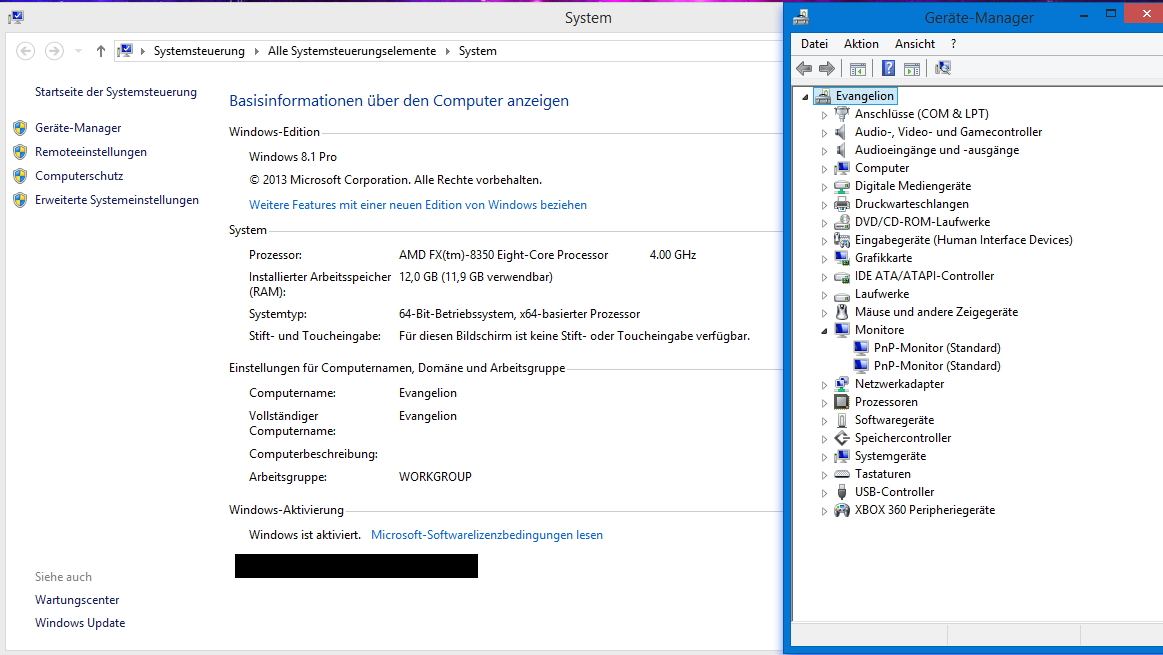Select the Grafikkarte display adapter icon
1163x655 pixels.
[x=841, y=258]
